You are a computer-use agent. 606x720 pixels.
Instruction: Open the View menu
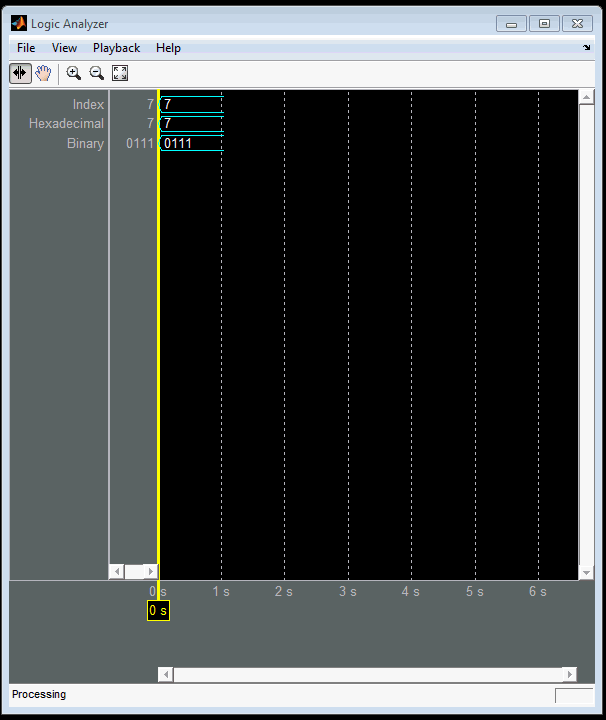pos(64,48)
